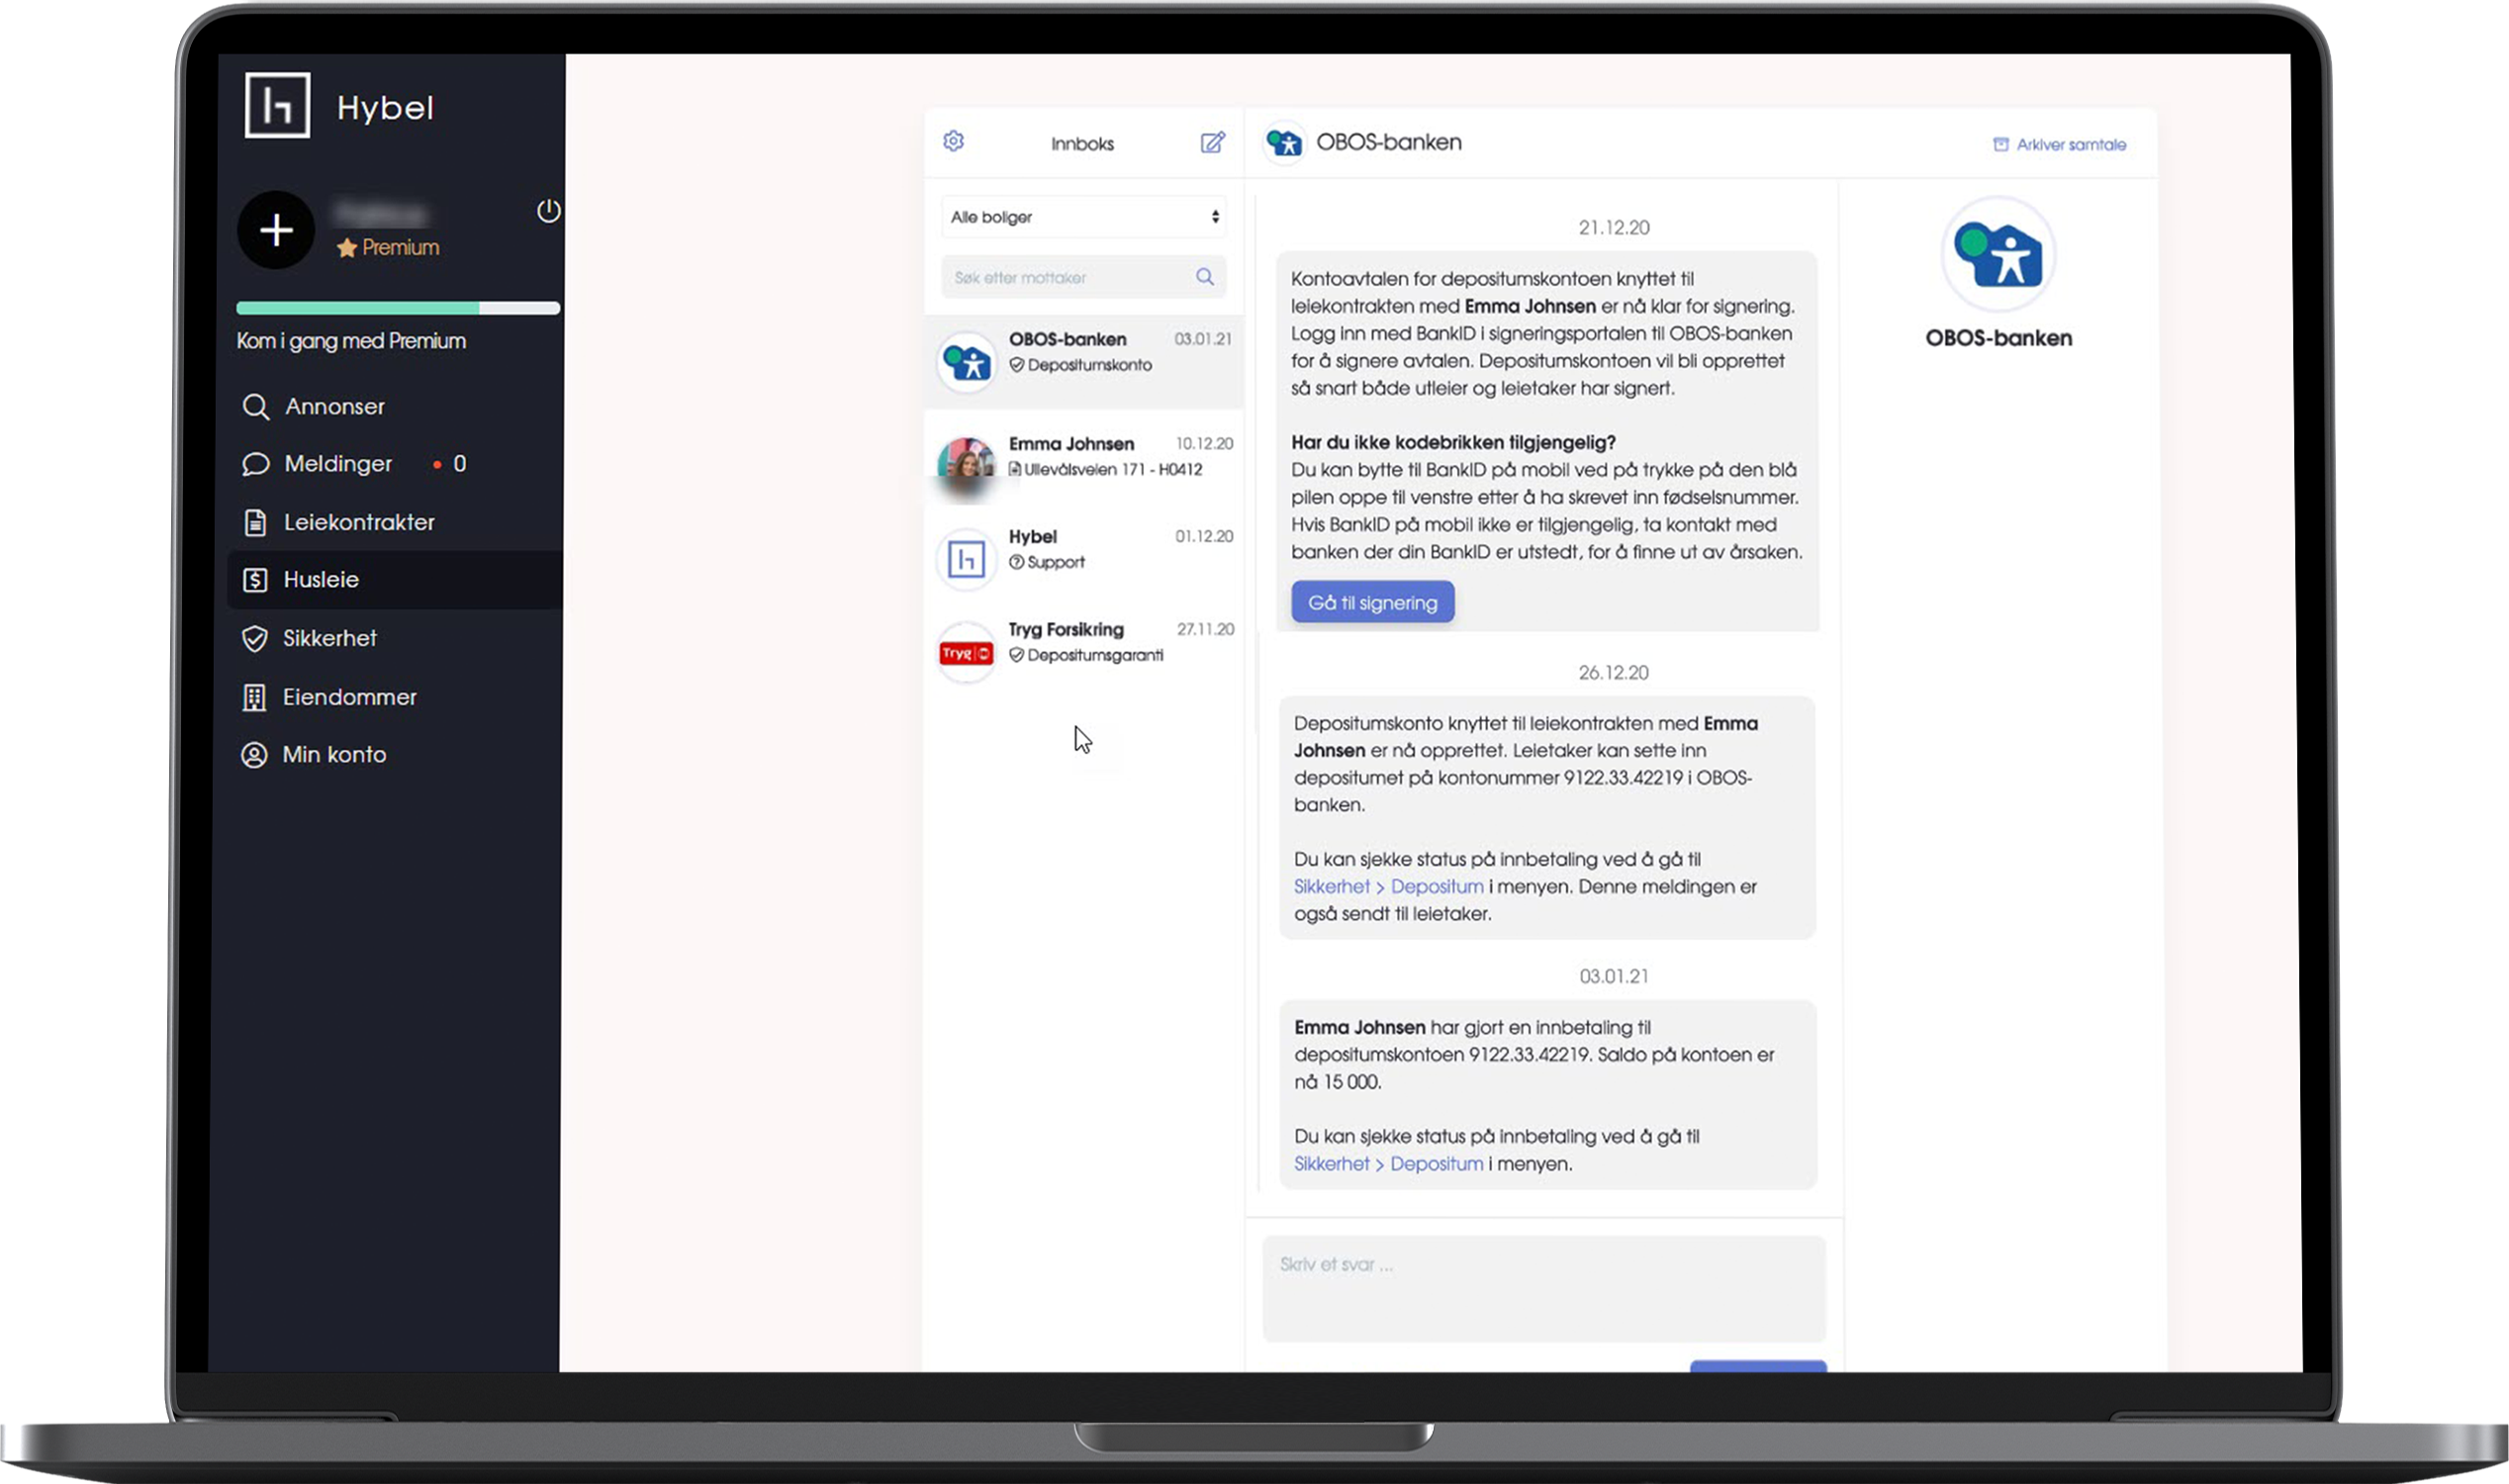Click the Depositumsgaranti label under Tryg Forsikring
2509x1484 pixels.
pos(1094,655)
